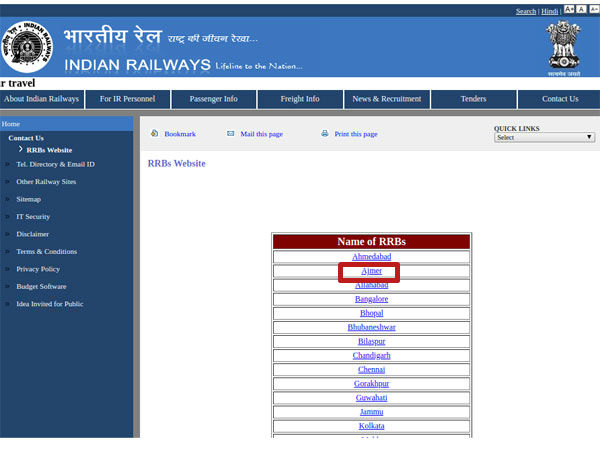Image resolution: width=600 pixels, height=450 pixels.
Task: Open Freight Info menu
Action: pos(300,99)
